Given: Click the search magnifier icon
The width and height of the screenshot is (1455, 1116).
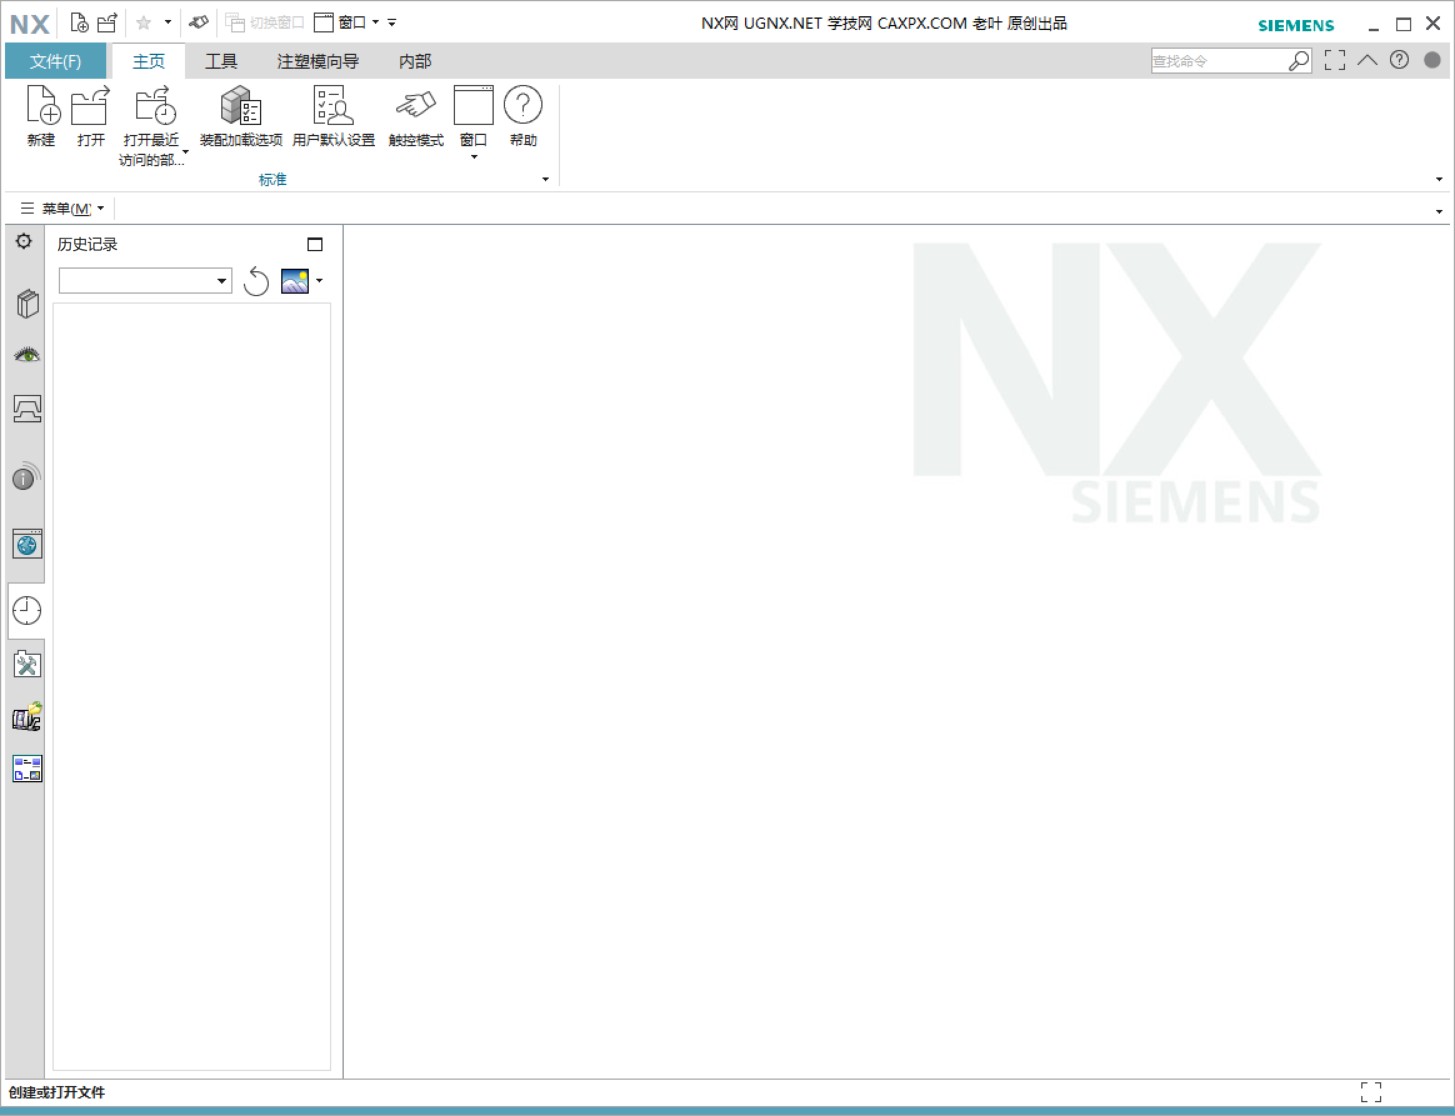Looking at the screenshot, I should click(x=1298, y=61).
